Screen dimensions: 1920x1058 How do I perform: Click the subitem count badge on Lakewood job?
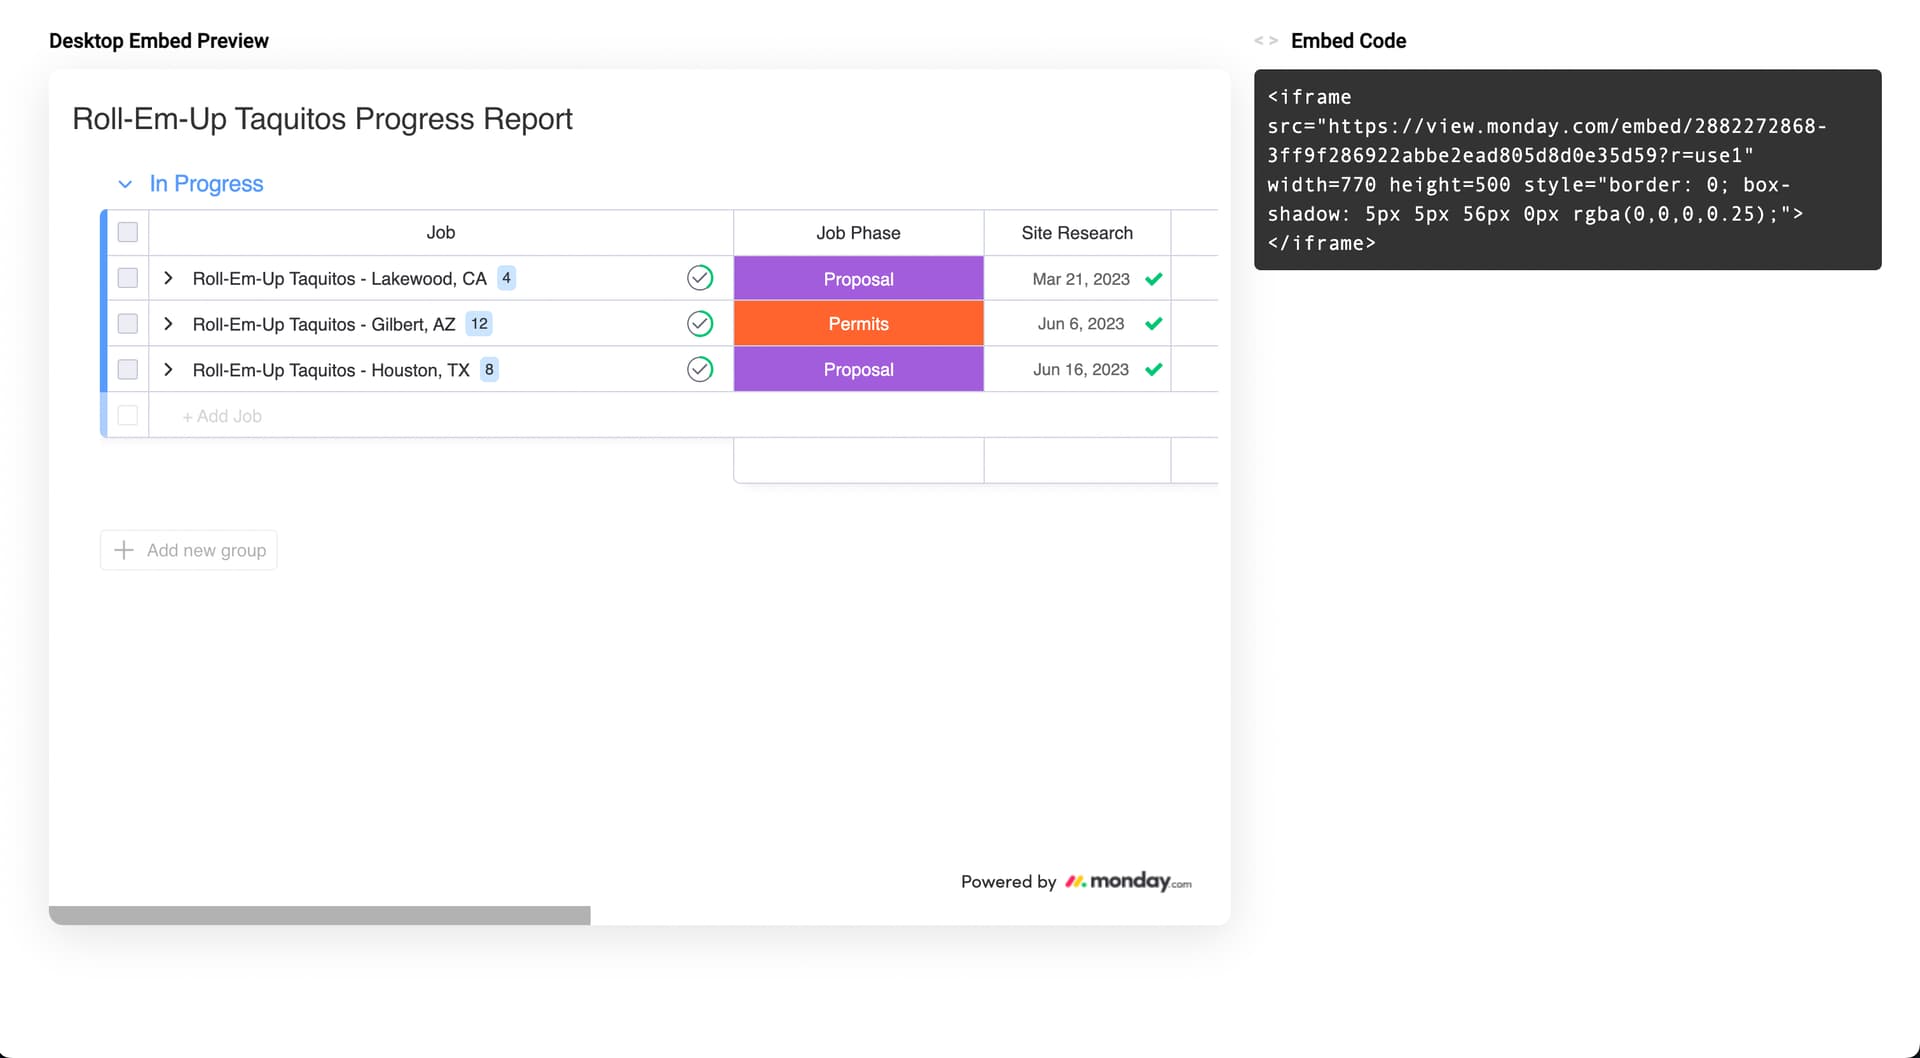coord(506,278)
